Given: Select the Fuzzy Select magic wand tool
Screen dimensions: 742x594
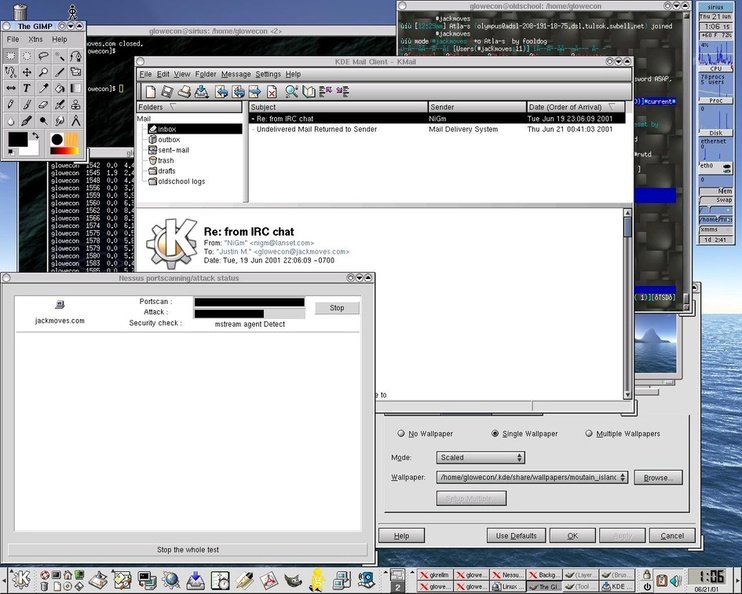Looking at the screenshot, I should tap(59, 56).
